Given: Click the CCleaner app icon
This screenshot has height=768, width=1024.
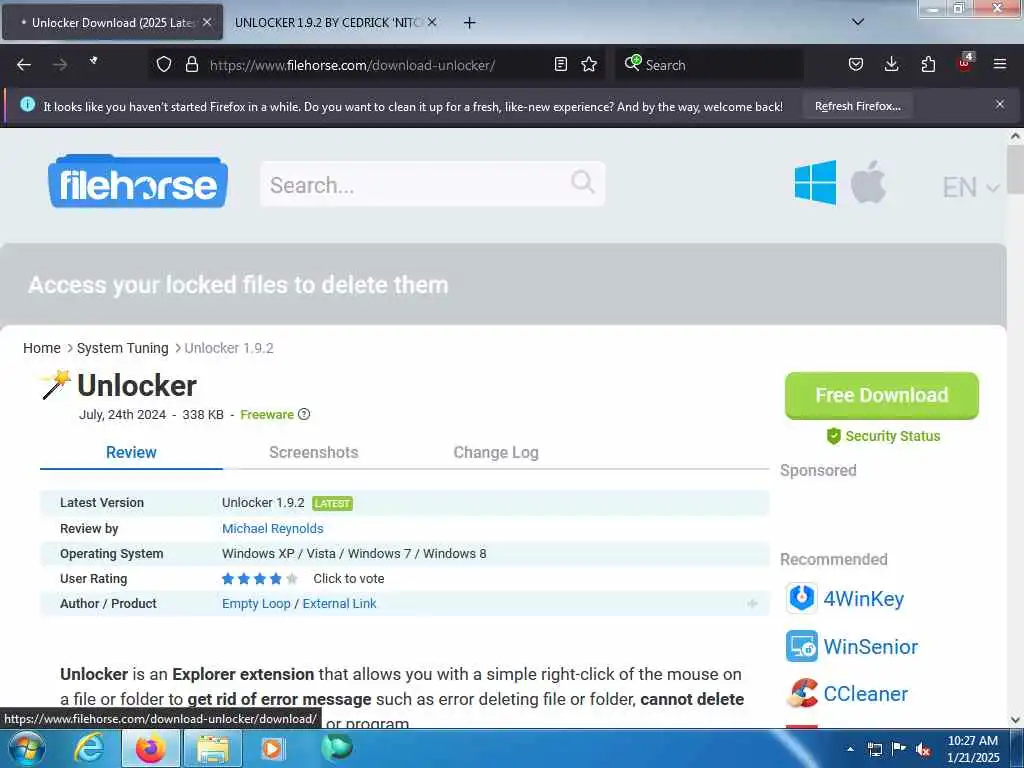Looking at the screenshot, I should pyautogui.click(x=801, y=694).
